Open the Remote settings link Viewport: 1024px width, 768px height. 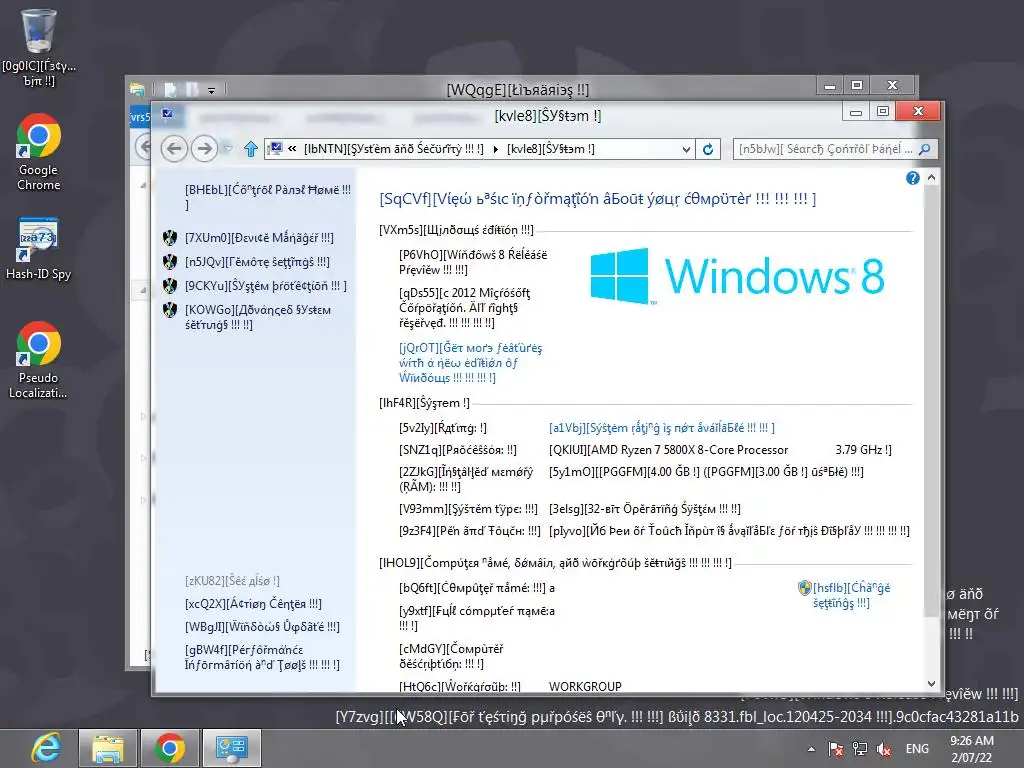257,262
